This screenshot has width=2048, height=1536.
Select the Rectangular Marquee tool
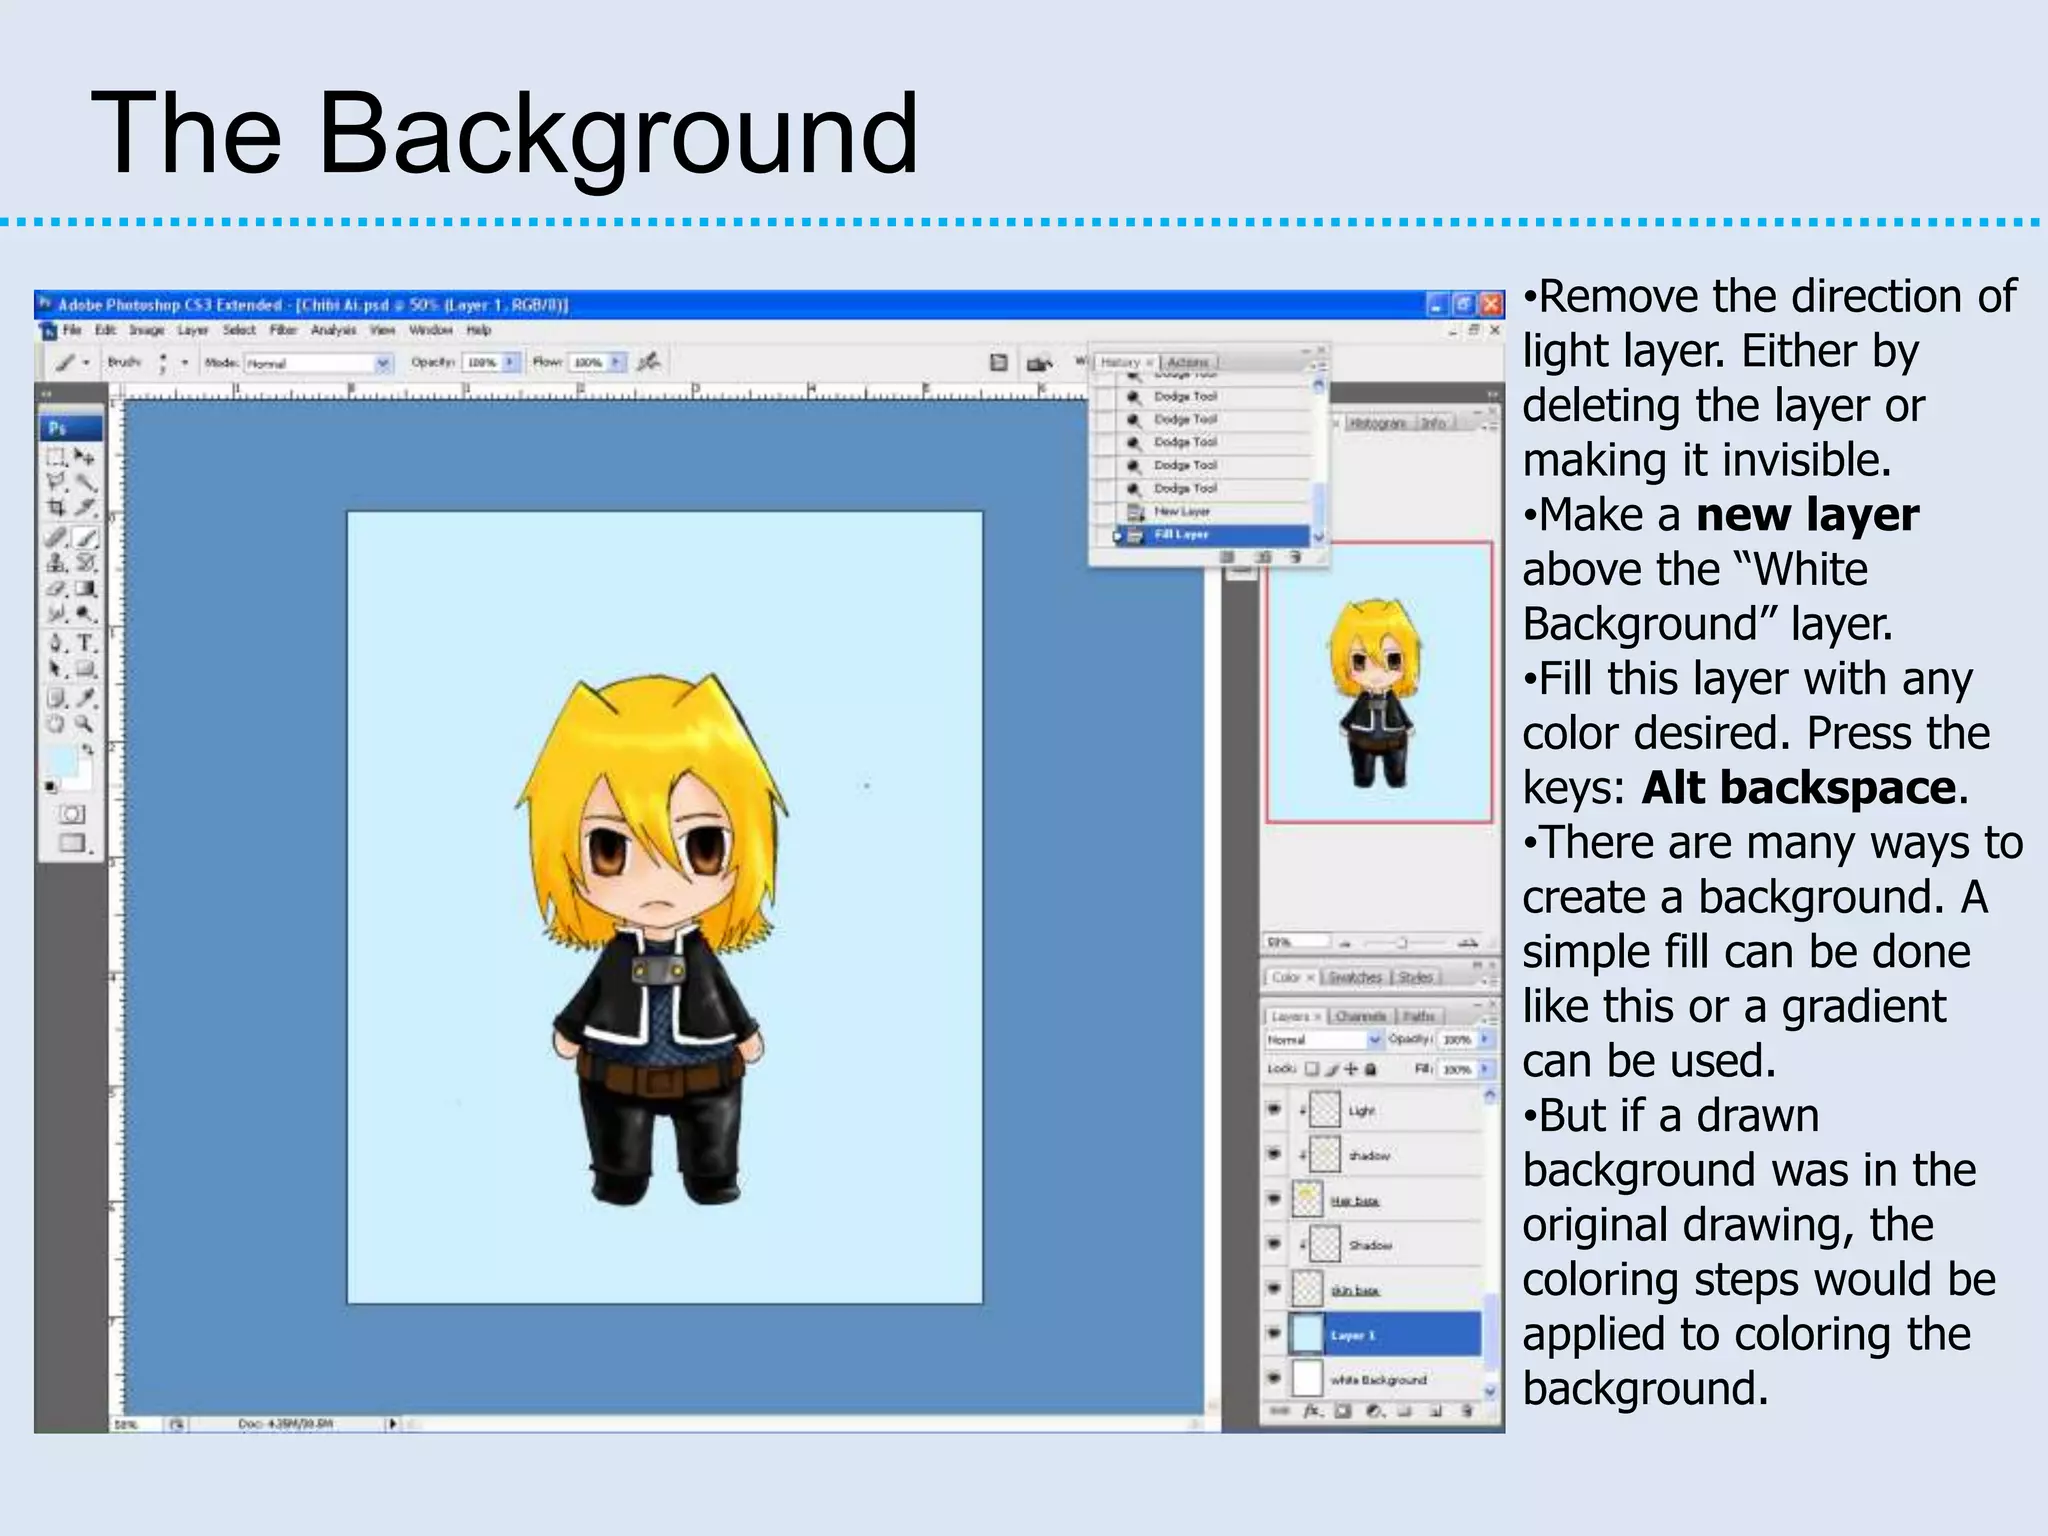click(56, 457)
